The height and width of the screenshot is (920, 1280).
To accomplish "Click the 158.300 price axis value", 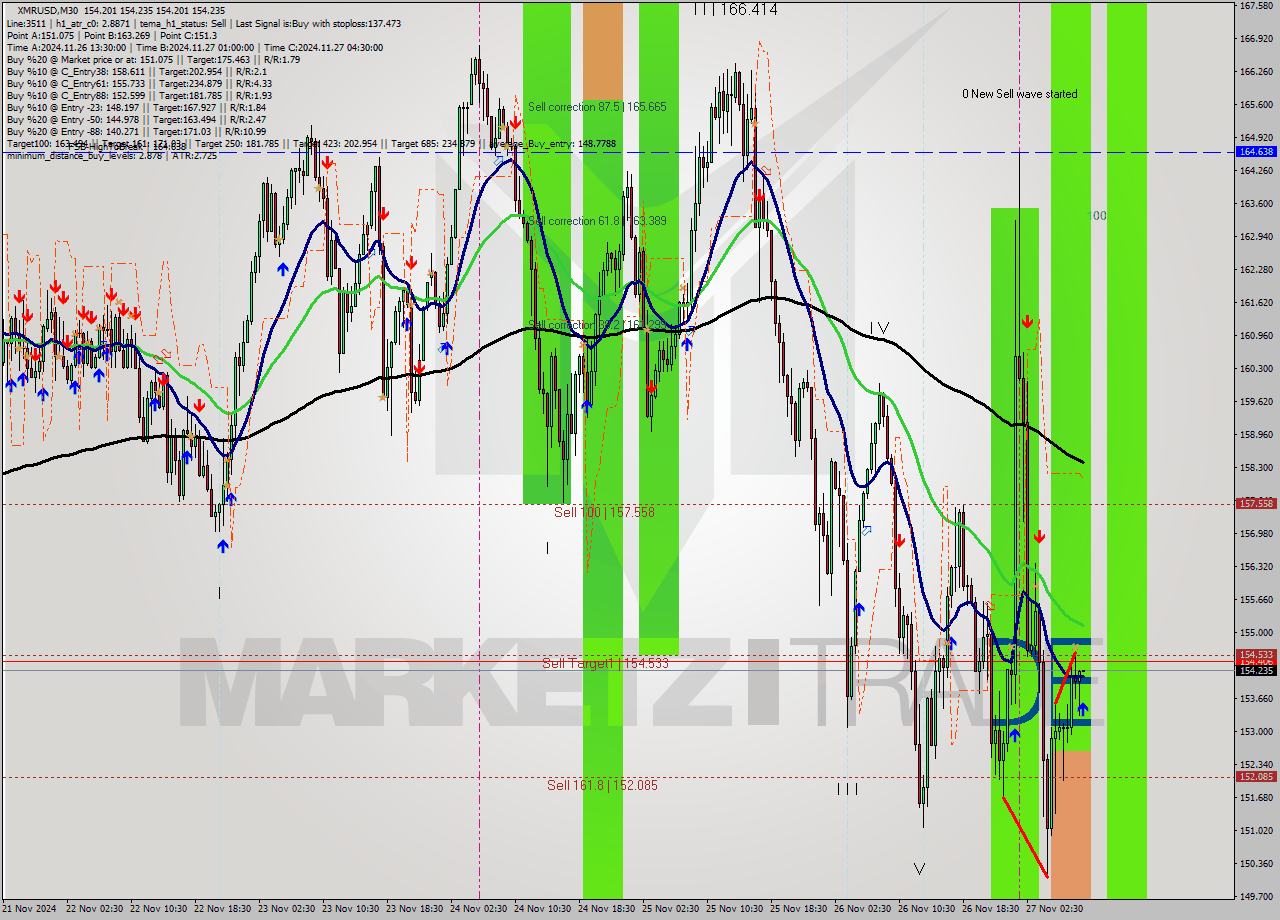I will coord(1255,468).
